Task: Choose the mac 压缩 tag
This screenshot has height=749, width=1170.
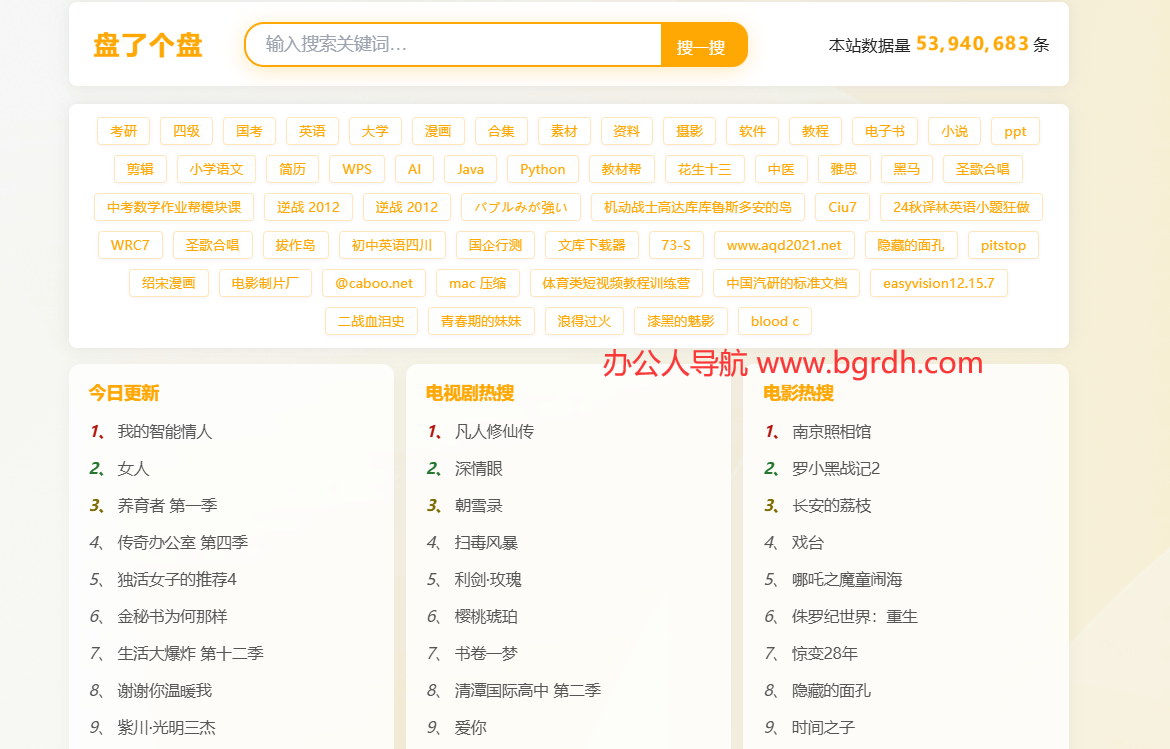Action: tap(478, 283)
